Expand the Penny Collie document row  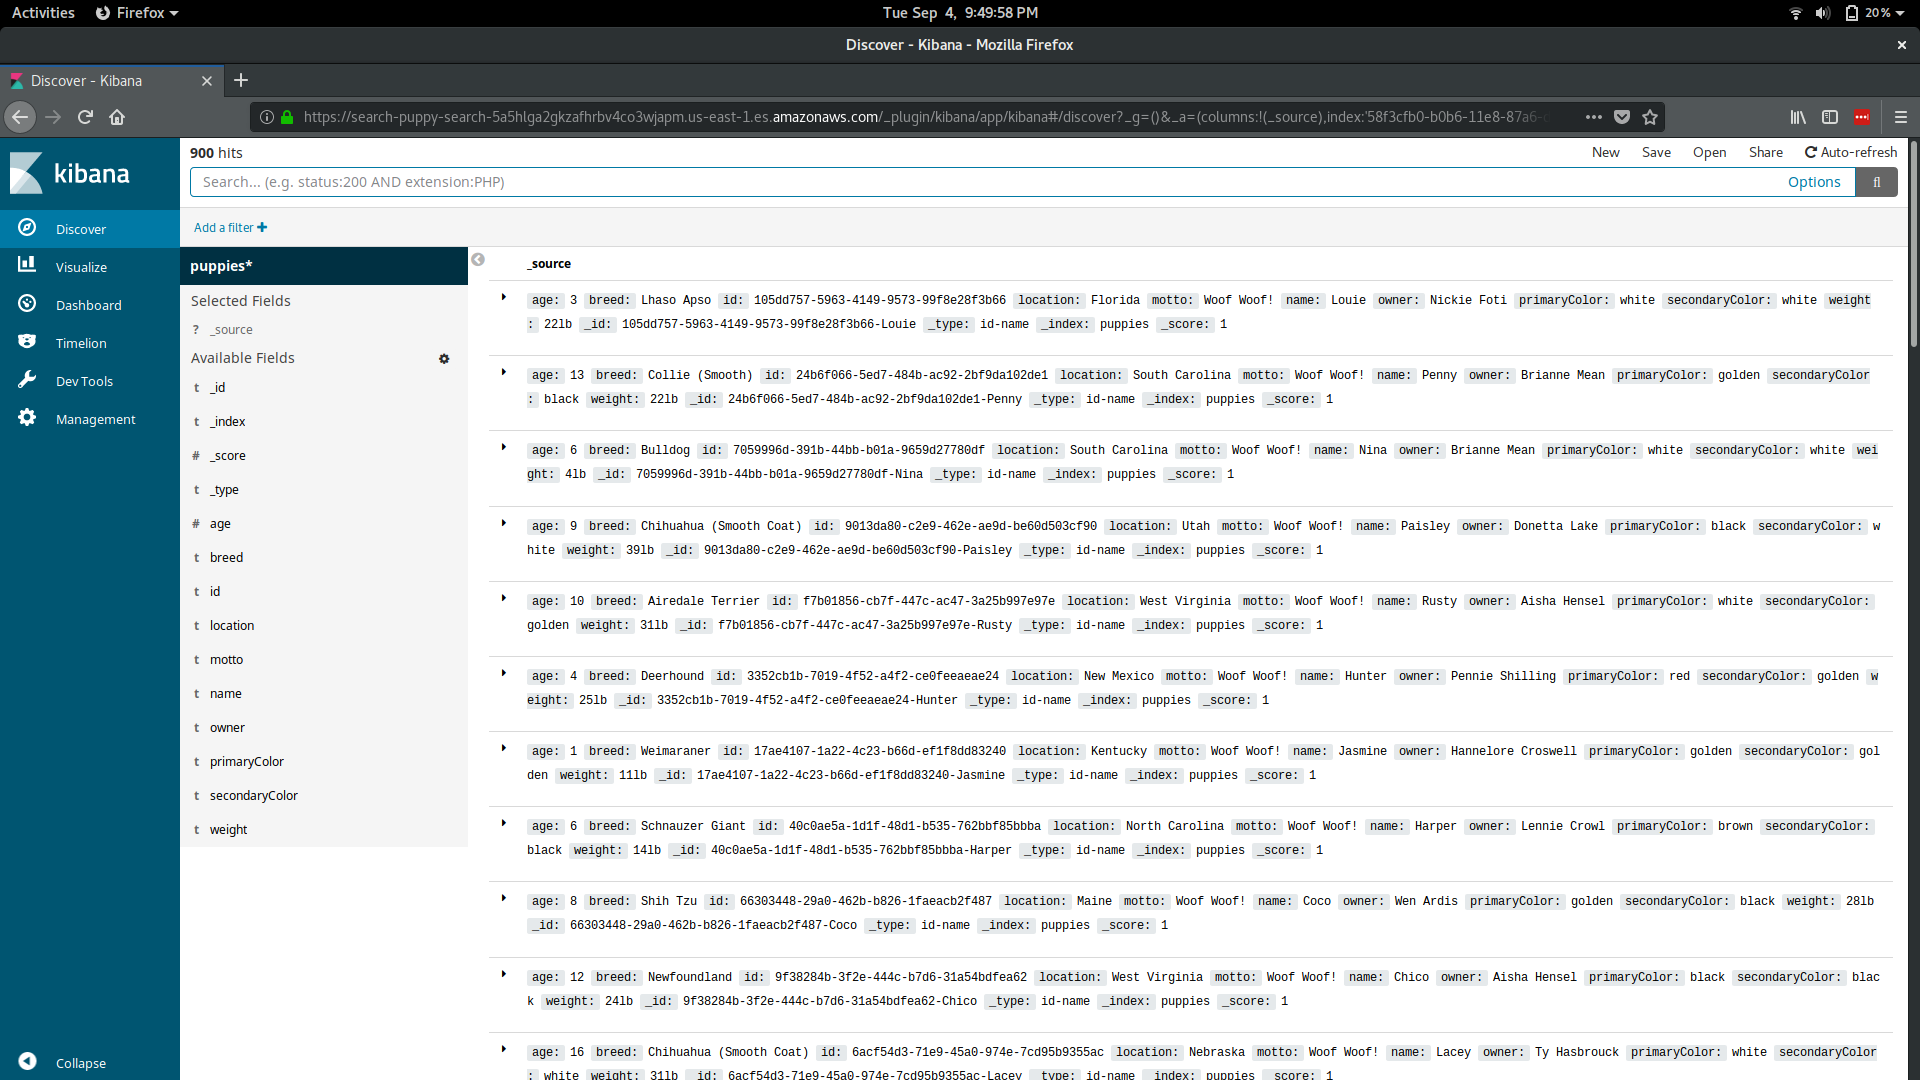click(504, 372)
